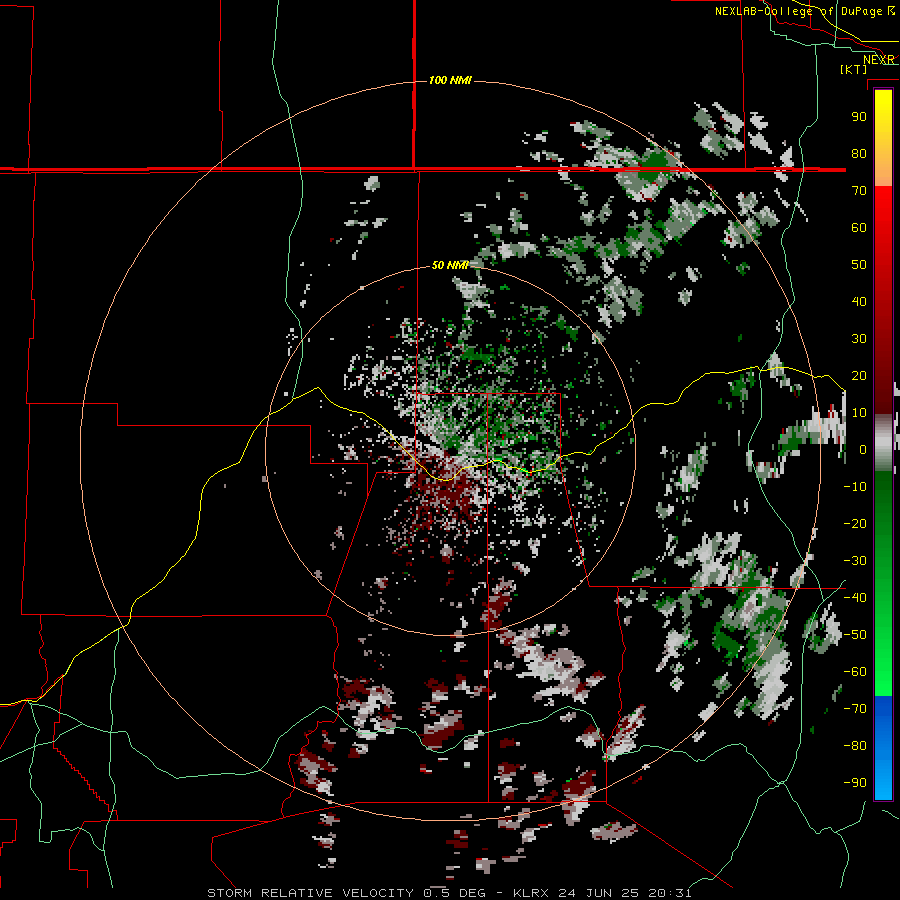The height and width of the screenshot is (900, 900).
Task: Click the 10 value on the velocity scale
Action: [859, 413]
